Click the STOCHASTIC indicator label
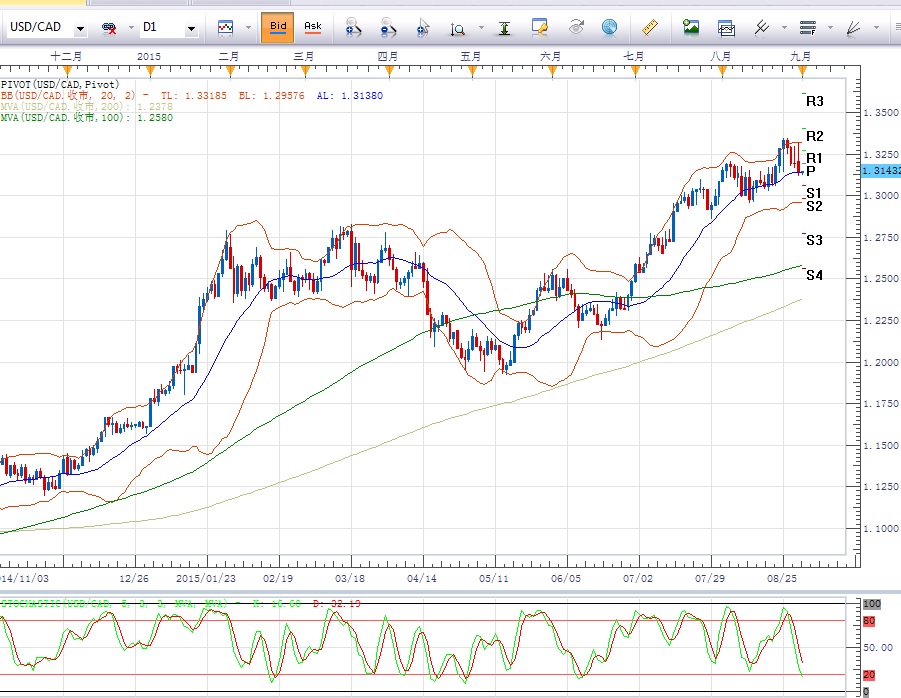 (x=180, y=604)
